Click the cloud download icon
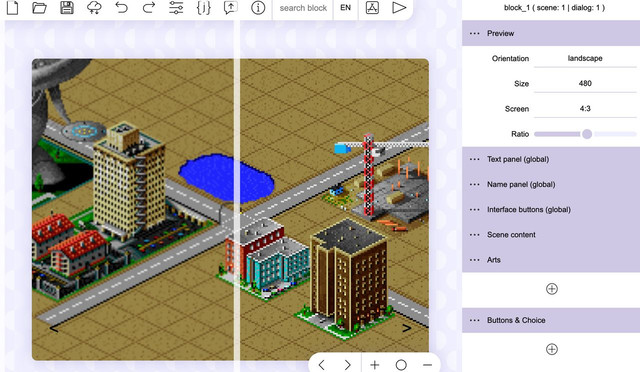Screen dimensions: 640x372 tap(94, 7)
